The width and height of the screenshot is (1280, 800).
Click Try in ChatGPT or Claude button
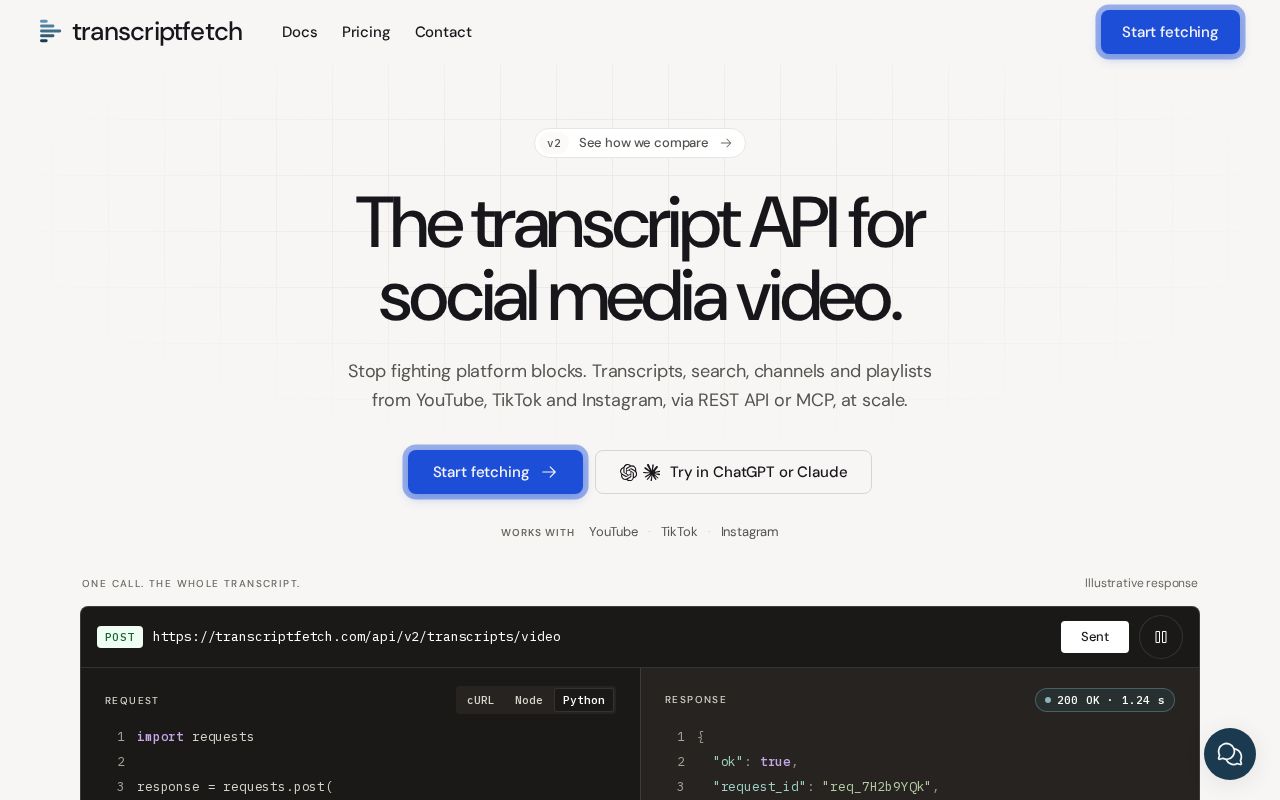[733, 472]
